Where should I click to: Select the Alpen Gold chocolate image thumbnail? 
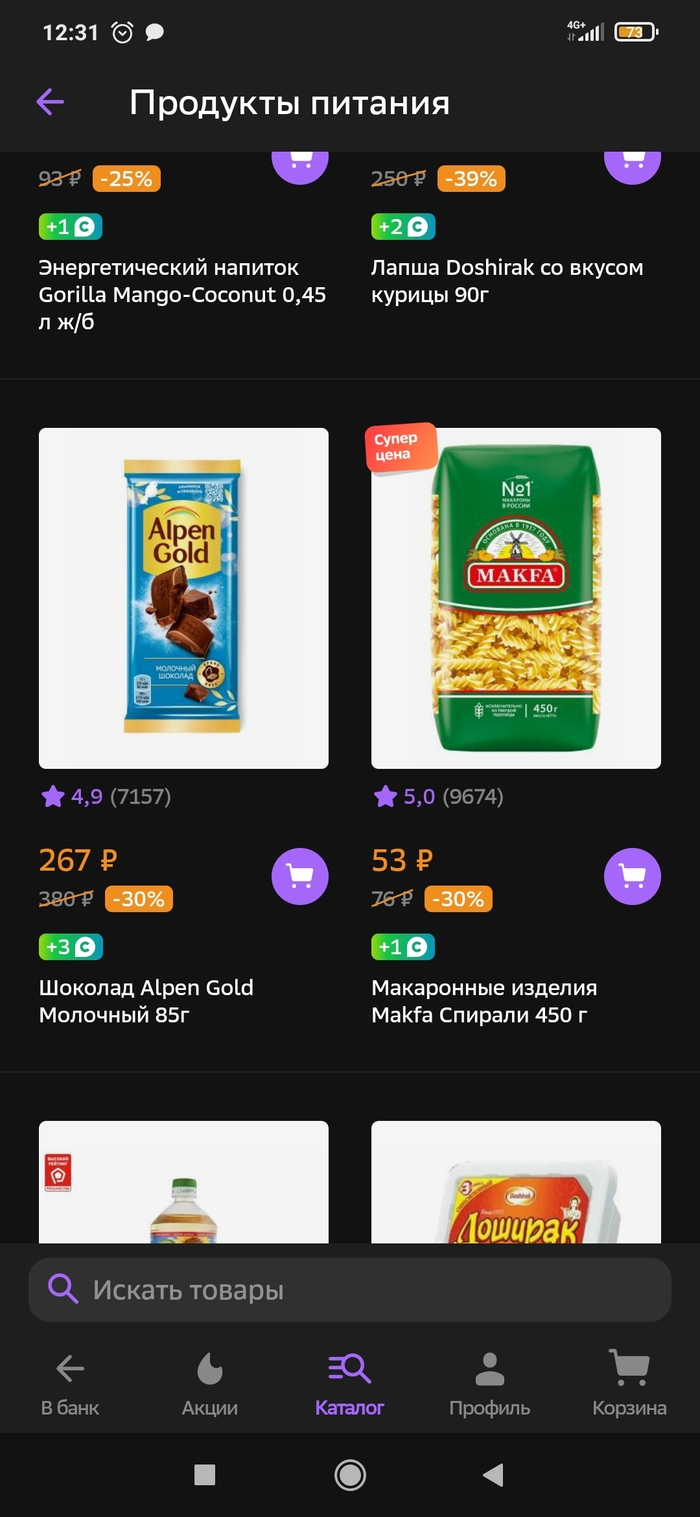coord(183,597)
